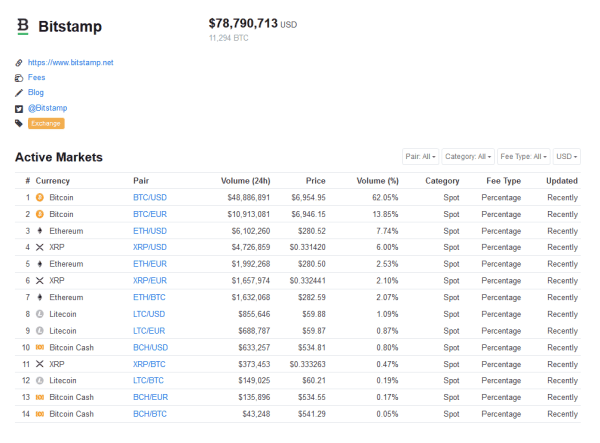Click the pencil icon next to Blog

click(19, 93)
